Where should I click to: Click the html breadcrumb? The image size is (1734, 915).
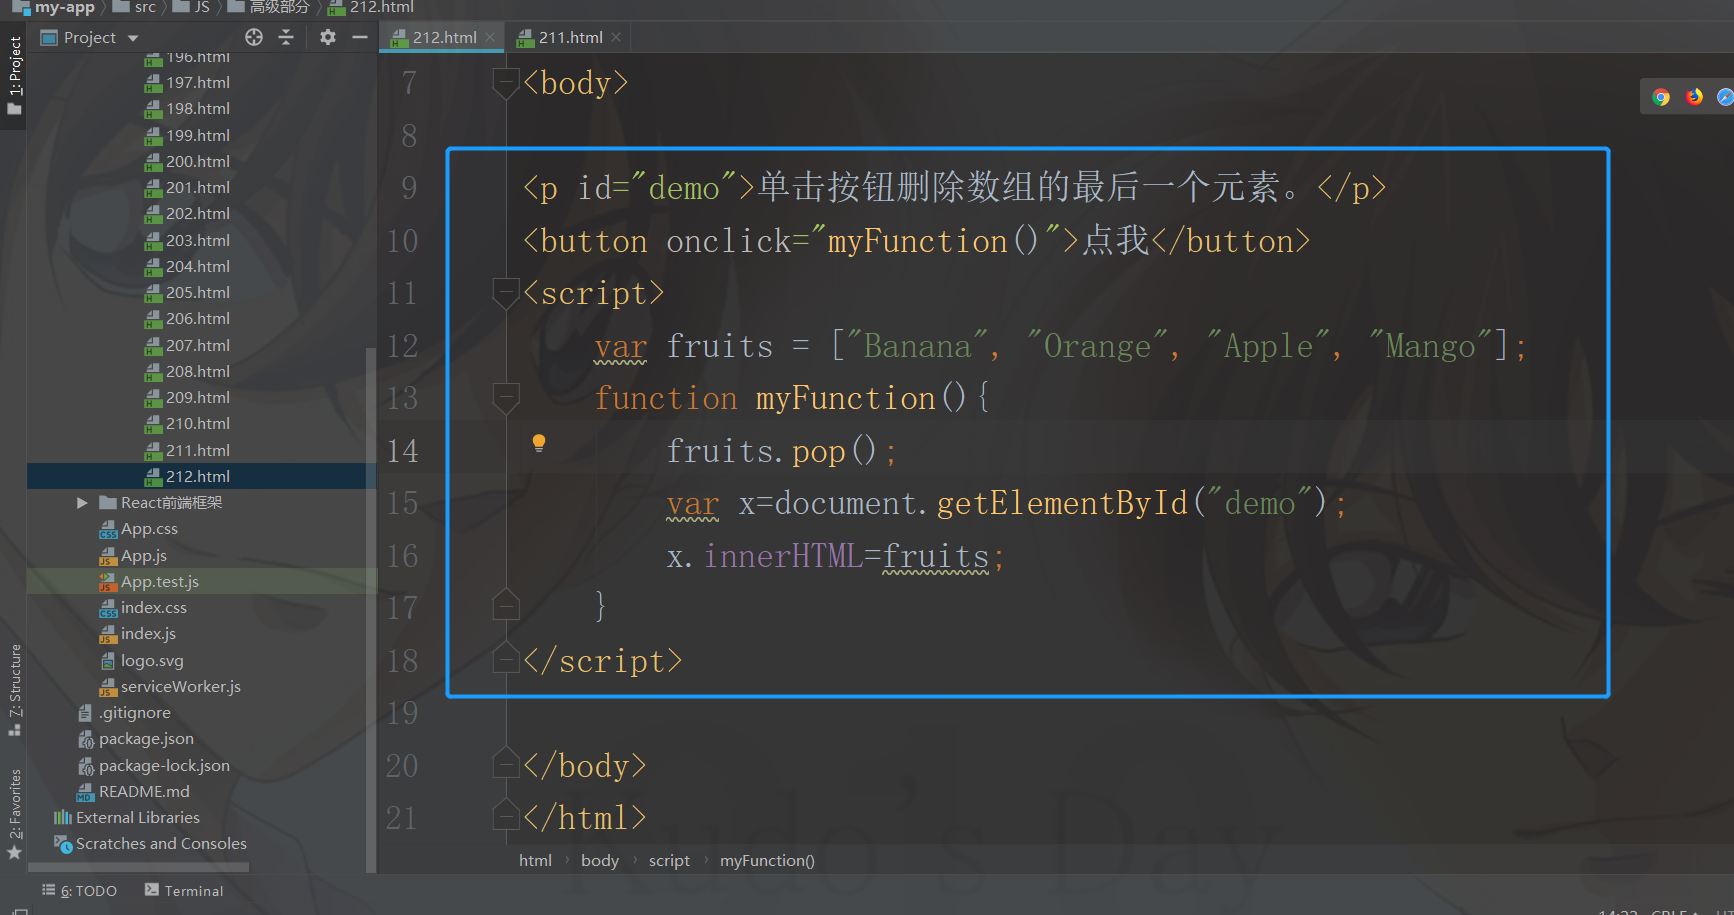535,860
